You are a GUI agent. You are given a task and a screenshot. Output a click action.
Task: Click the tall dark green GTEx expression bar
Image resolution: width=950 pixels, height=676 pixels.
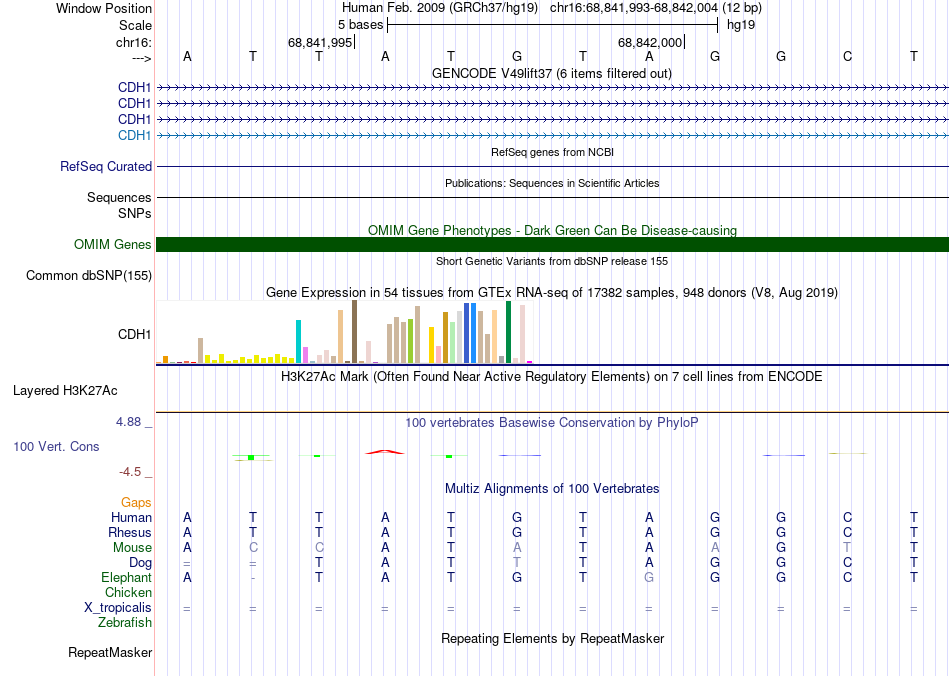click(509, 331)
